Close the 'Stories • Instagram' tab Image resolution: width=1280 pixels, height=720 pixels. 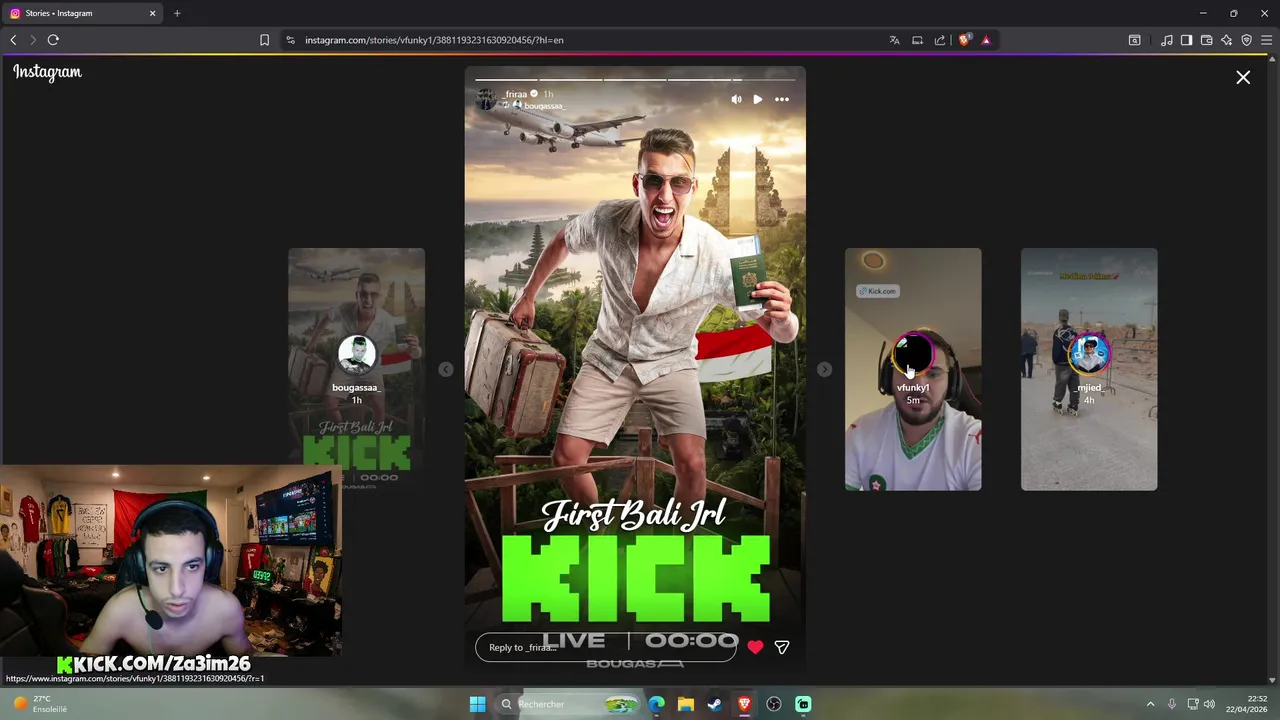152,13
